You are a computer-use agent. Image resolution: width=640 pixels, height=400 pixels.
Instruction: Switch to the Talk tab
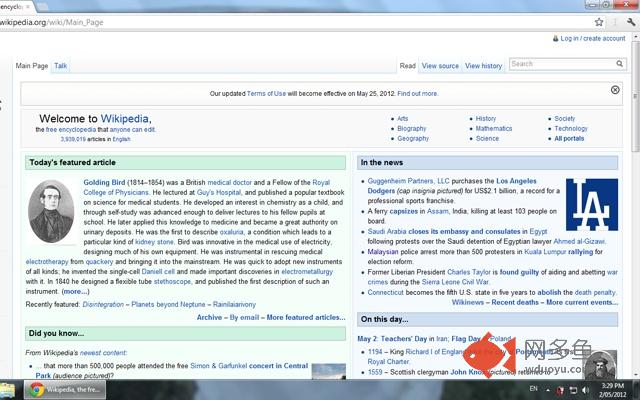[x=60, y=66]
